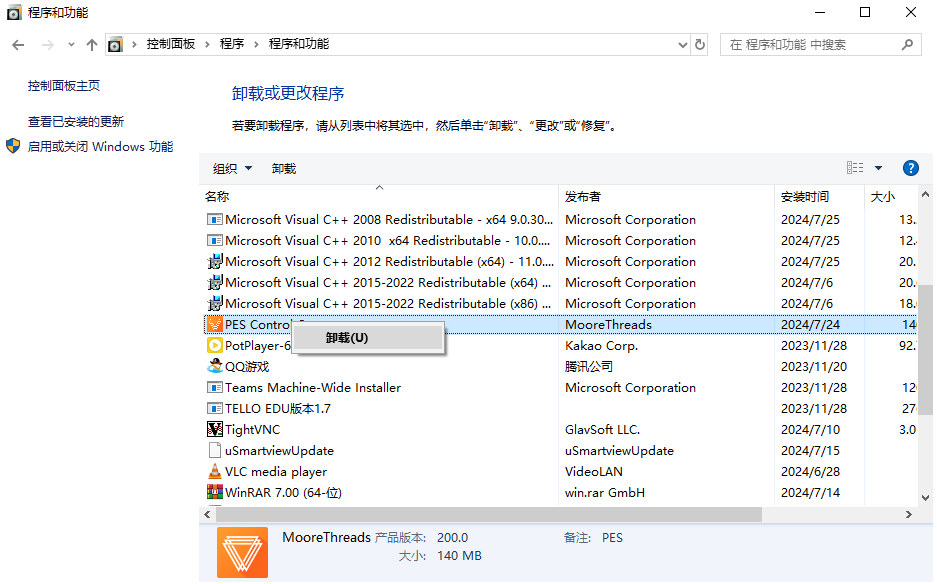The image size is (937, 584).
Task: Open more view options dropdown arrow
Action: point(878,168)
